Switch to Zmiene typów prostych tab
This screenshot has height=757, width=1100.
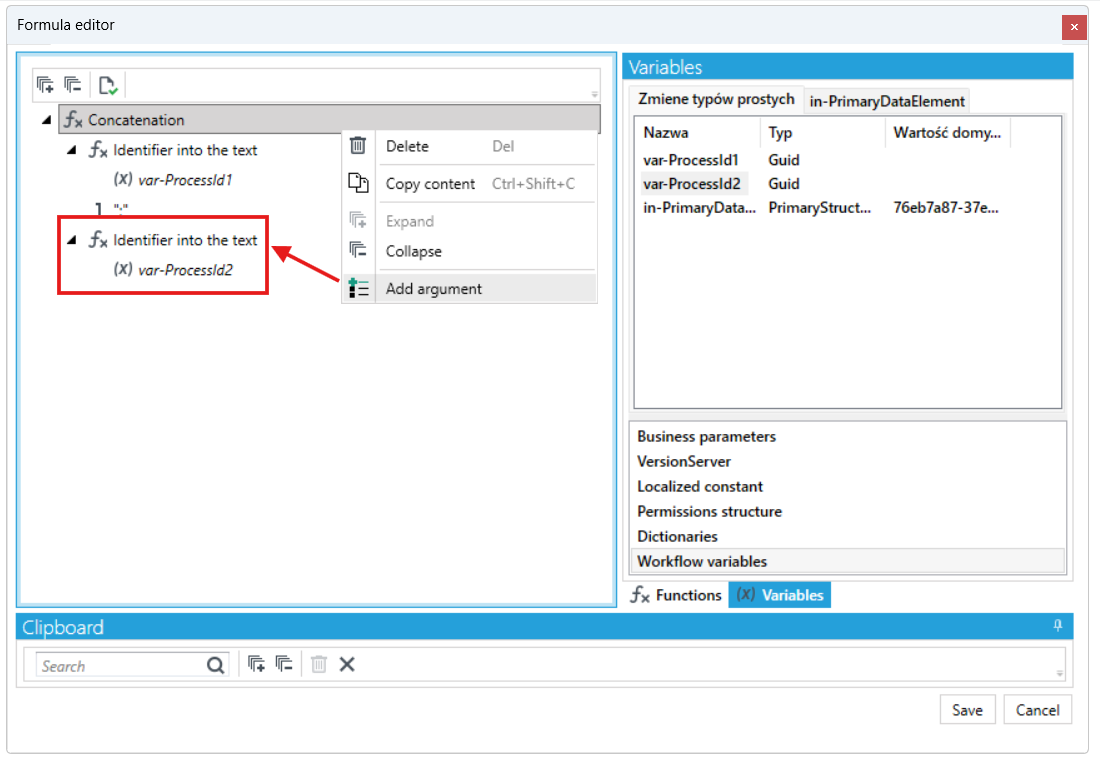click(x=716, y=100)
